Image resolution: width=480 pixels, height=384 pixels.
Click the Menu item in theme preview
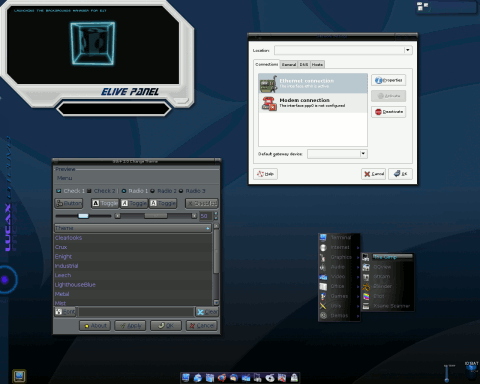pos(64,178)
